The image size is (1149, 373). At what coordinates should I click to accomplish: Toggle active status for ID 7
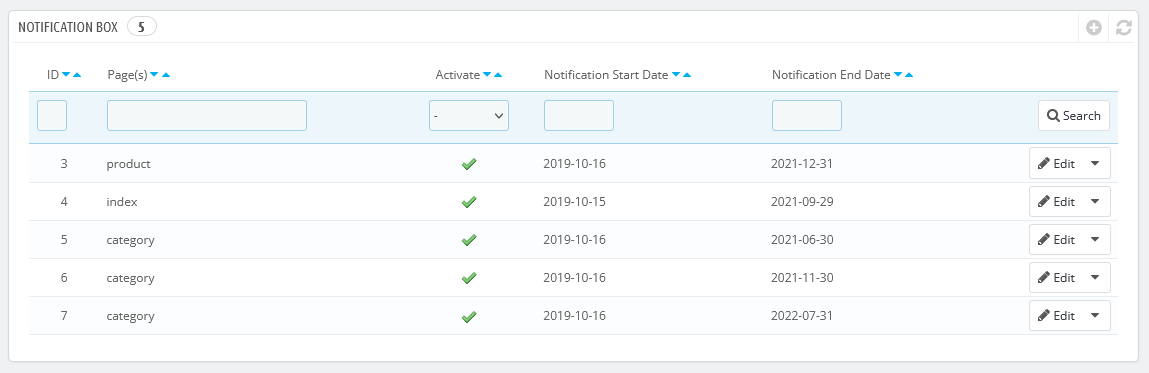tap(469, 317)
